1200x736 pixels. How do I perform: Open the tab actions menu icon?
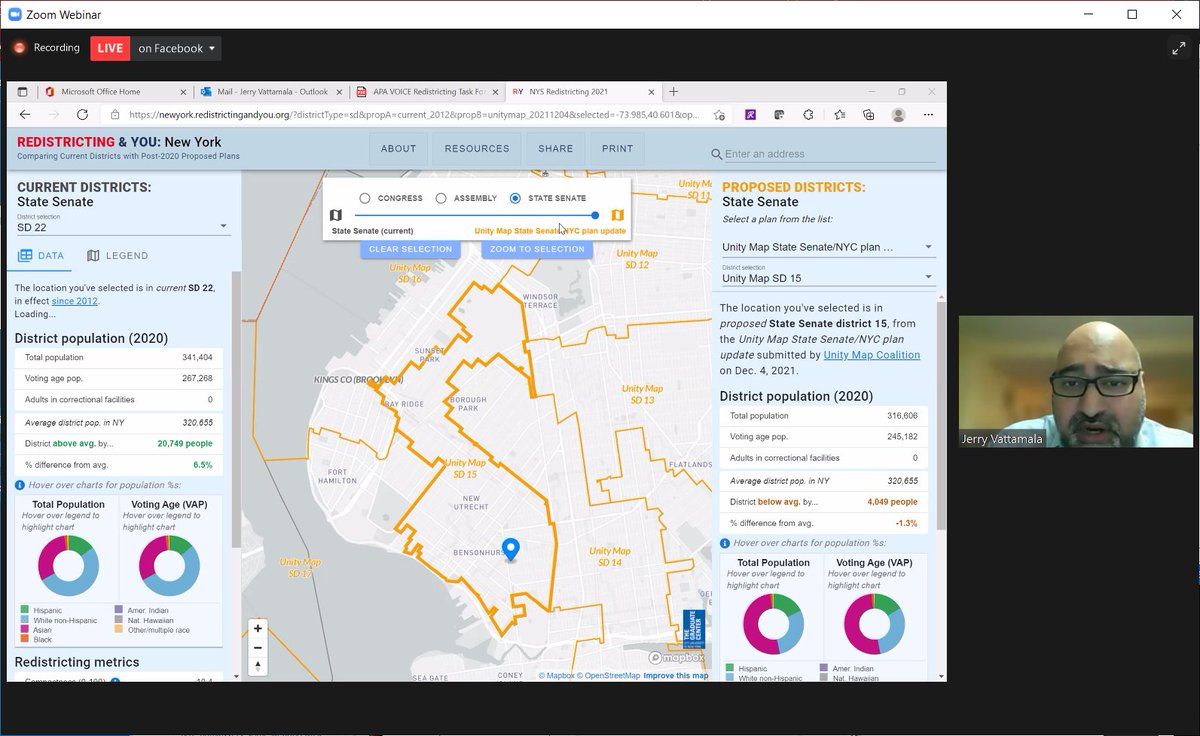(22, 91)
